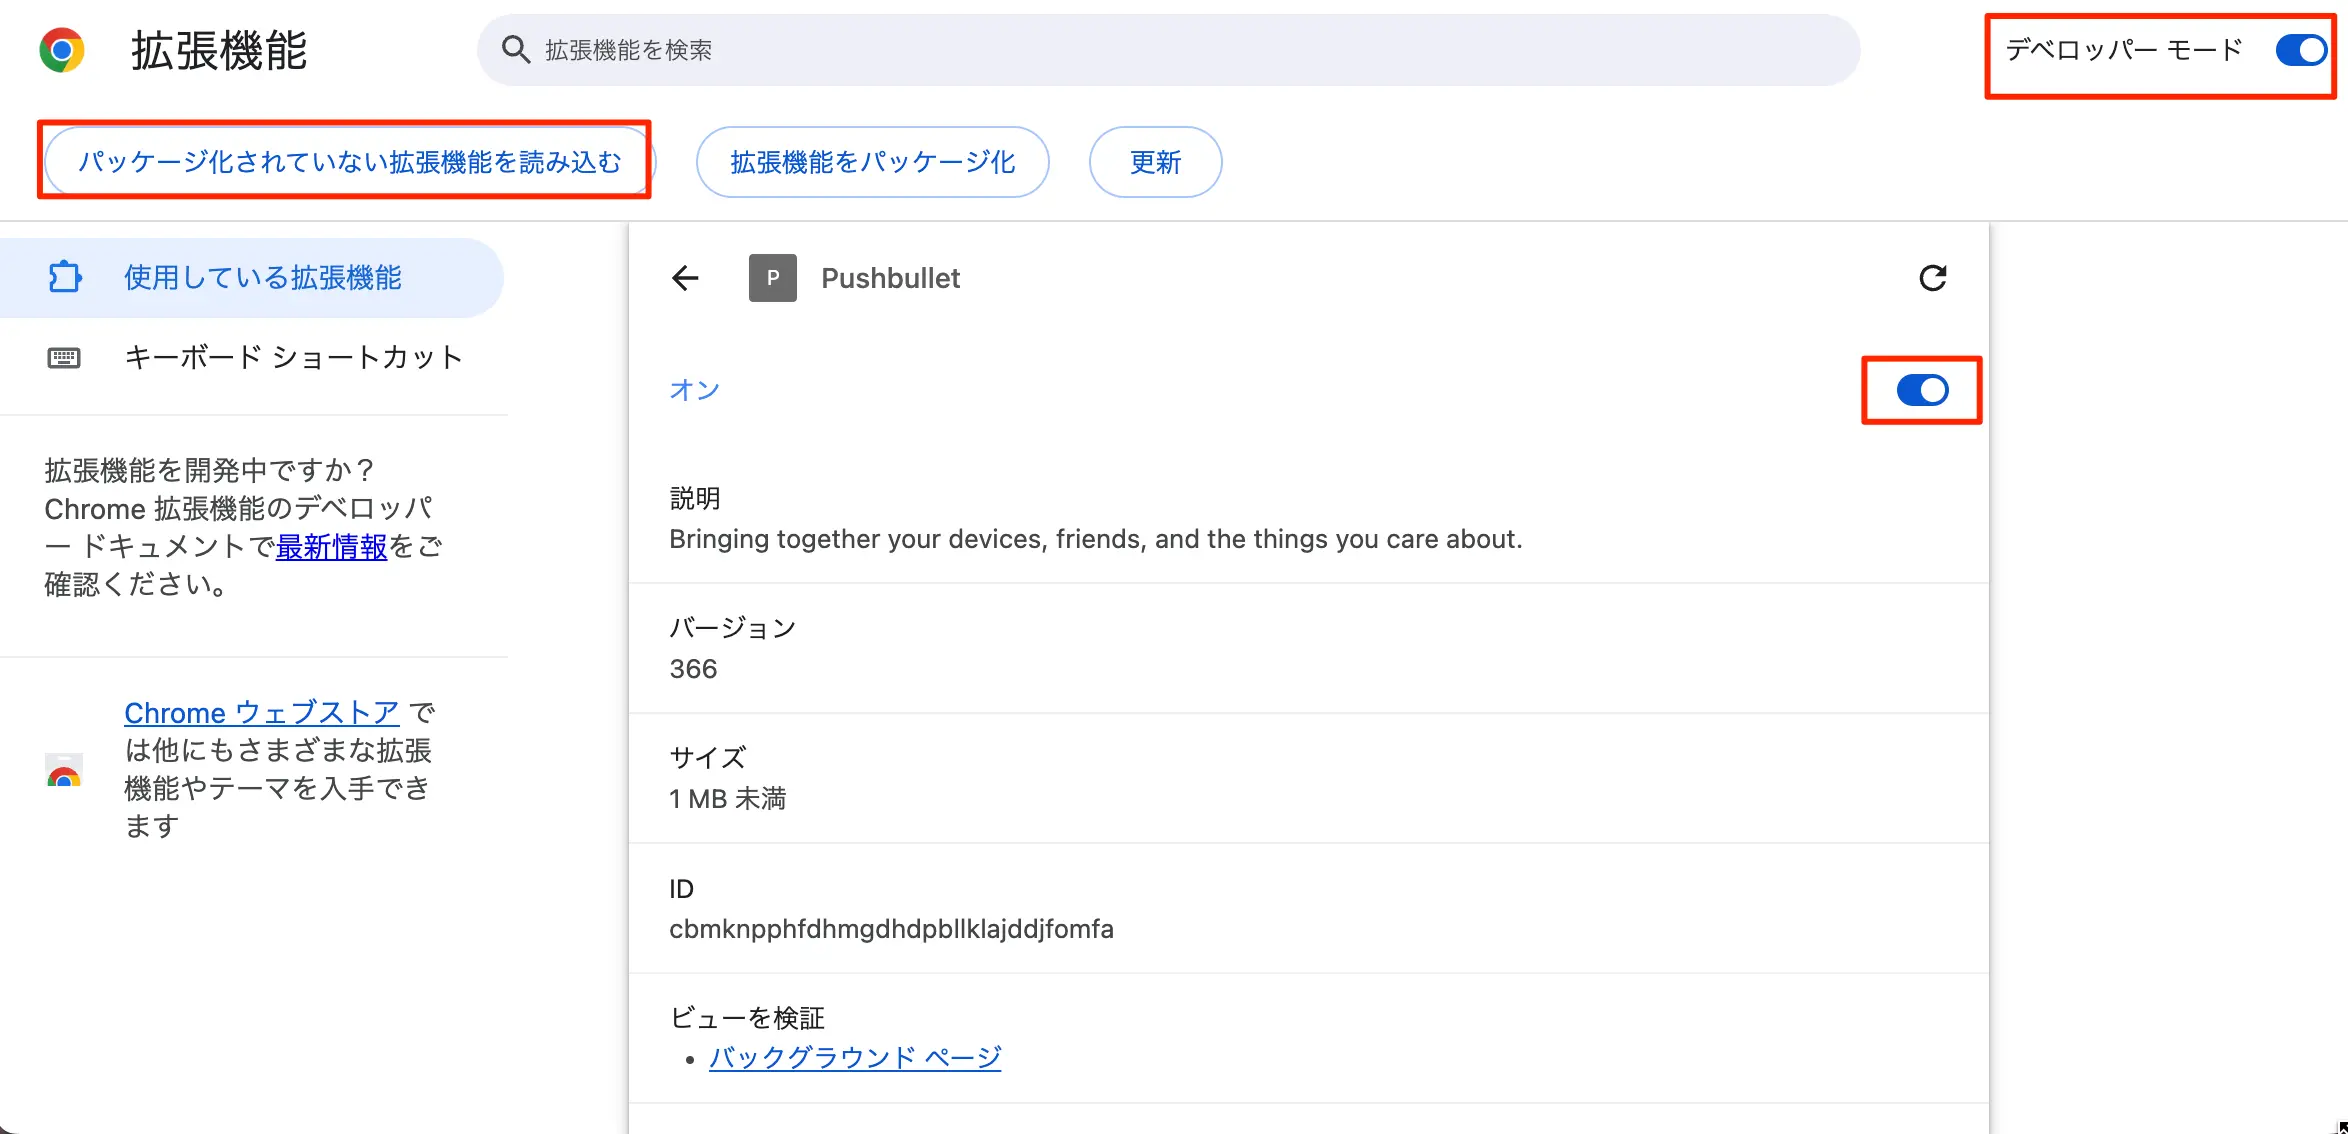Click the 拡張機能をパッケージ化 button

point(872,162)
